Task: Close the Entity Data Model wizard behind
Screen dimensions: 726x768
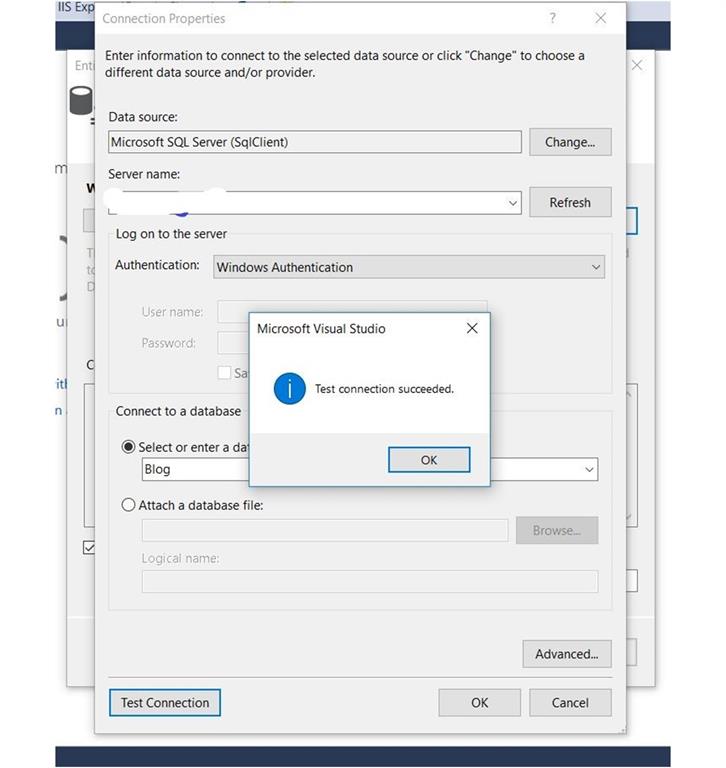Action: [637, 65]
